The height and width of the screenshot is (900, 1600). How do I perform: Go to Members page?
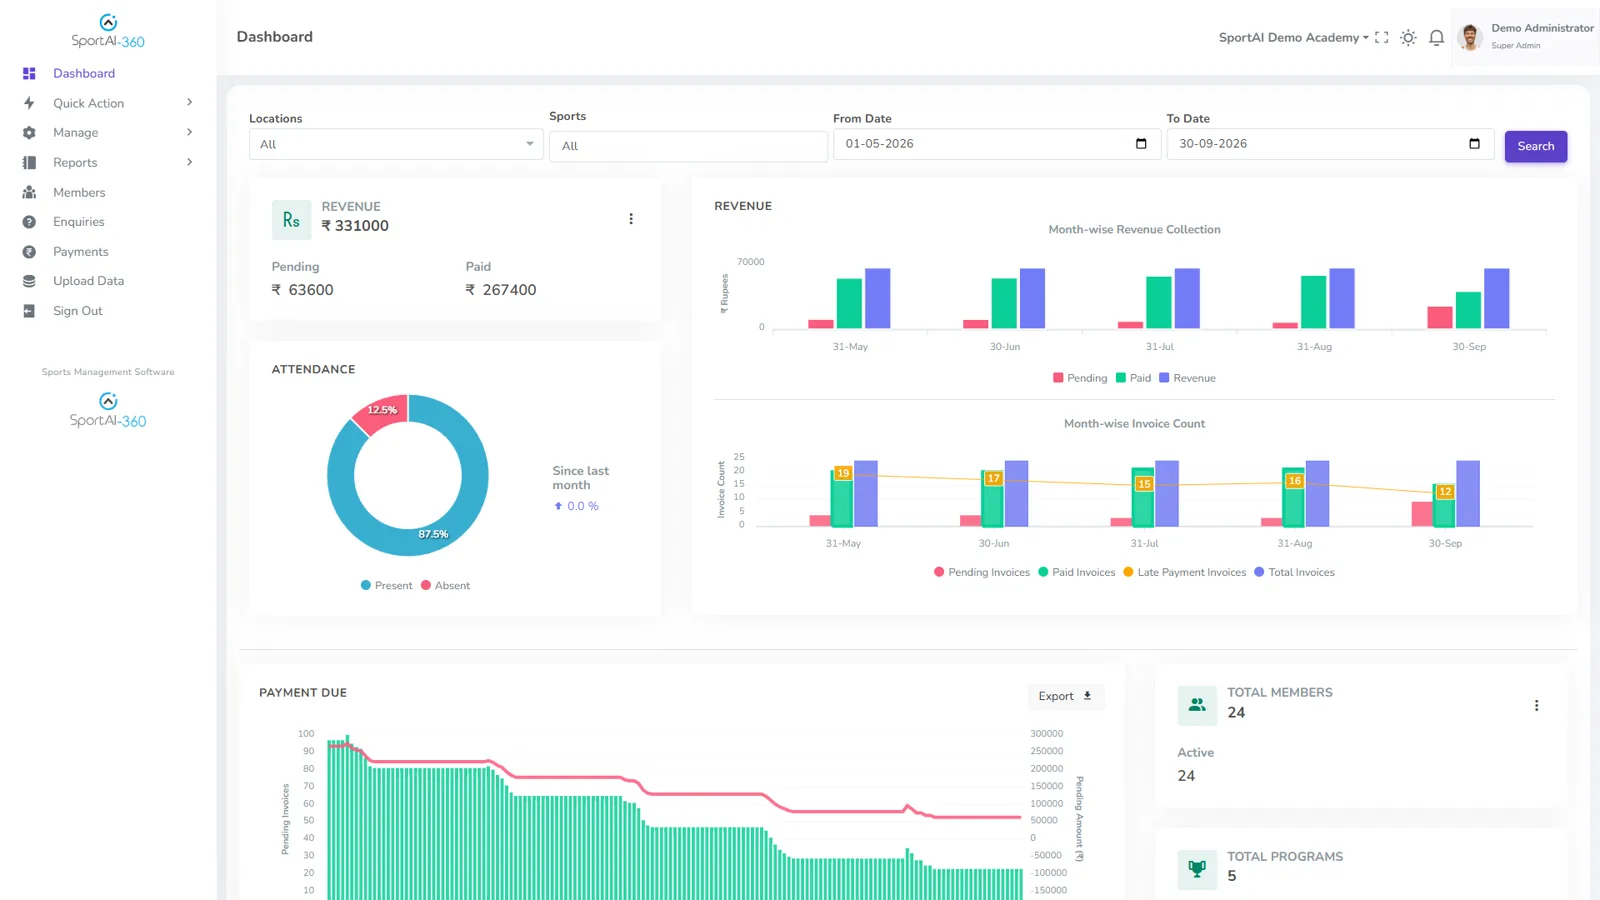[79, 192]
